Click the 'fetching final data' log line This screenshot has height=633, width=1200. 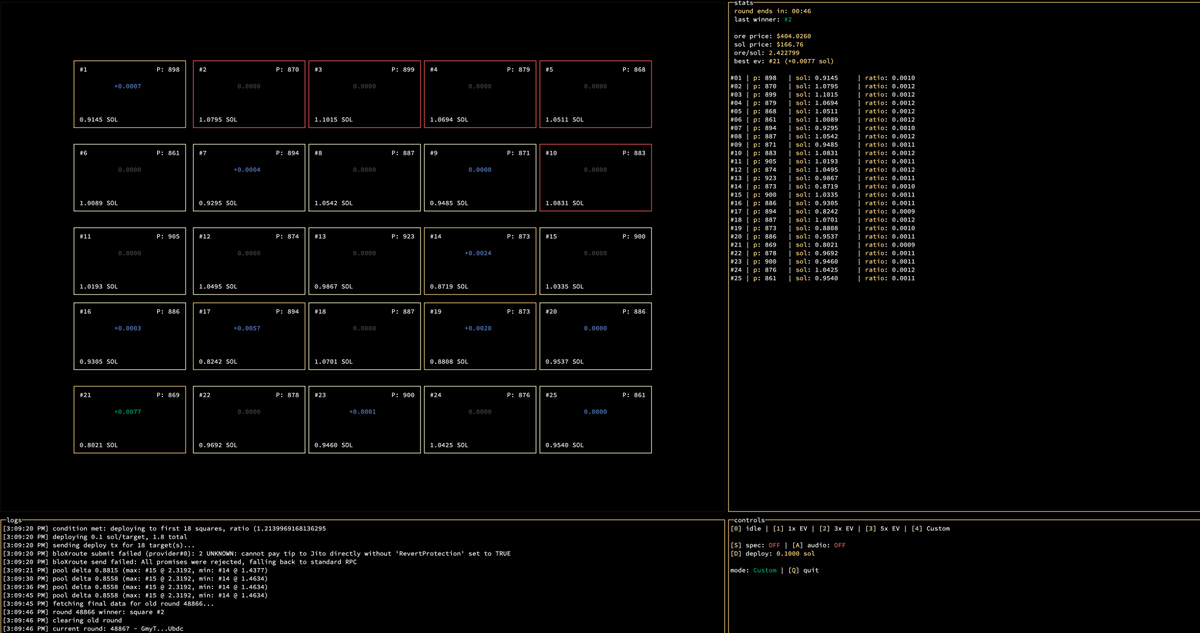point(108,603)
